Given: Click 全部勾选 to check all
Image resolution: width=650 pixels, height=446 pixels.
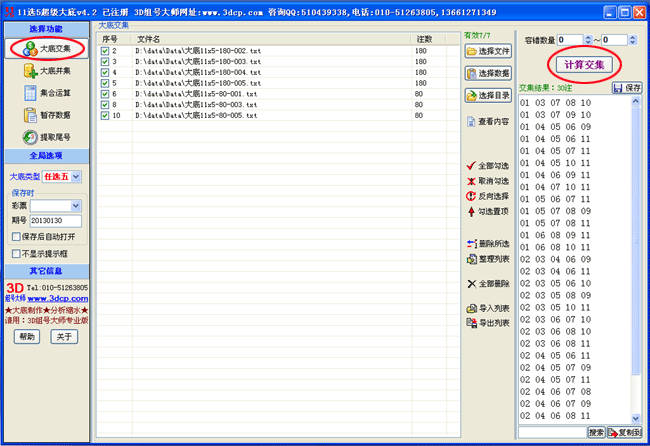Looking at the screenshot, I should pos(488,166).
